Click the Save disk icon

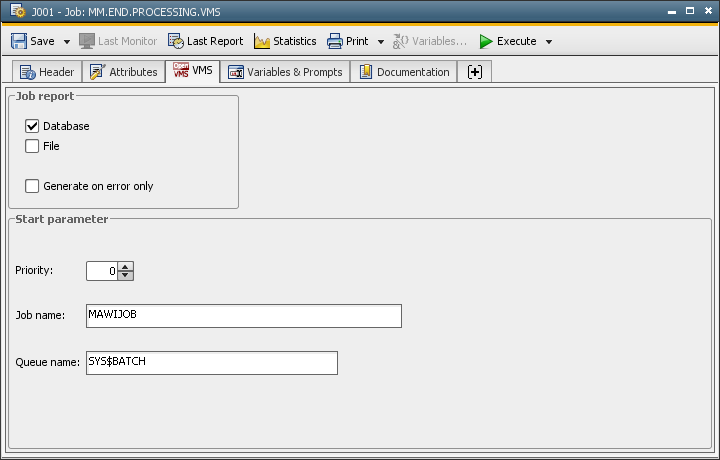tap(19, 41)
